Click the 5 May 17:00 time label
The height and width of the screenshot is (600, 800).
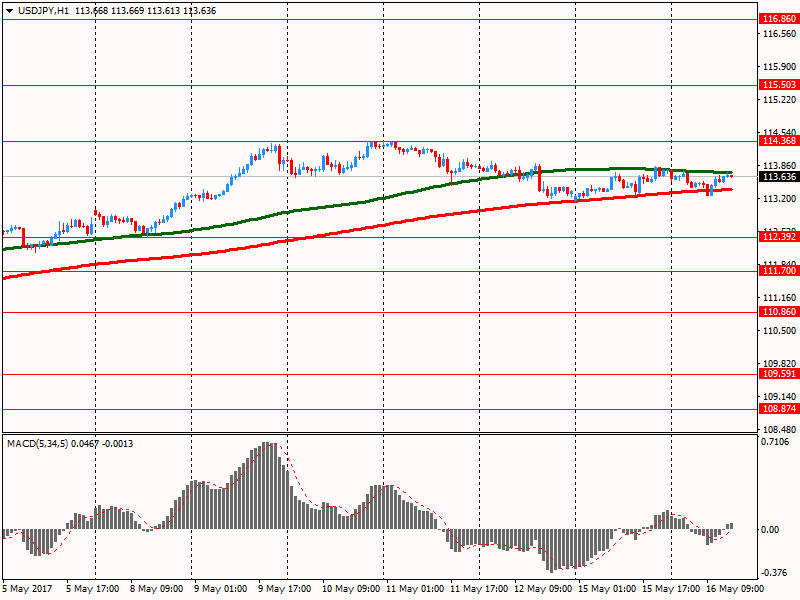coord(92,589)
